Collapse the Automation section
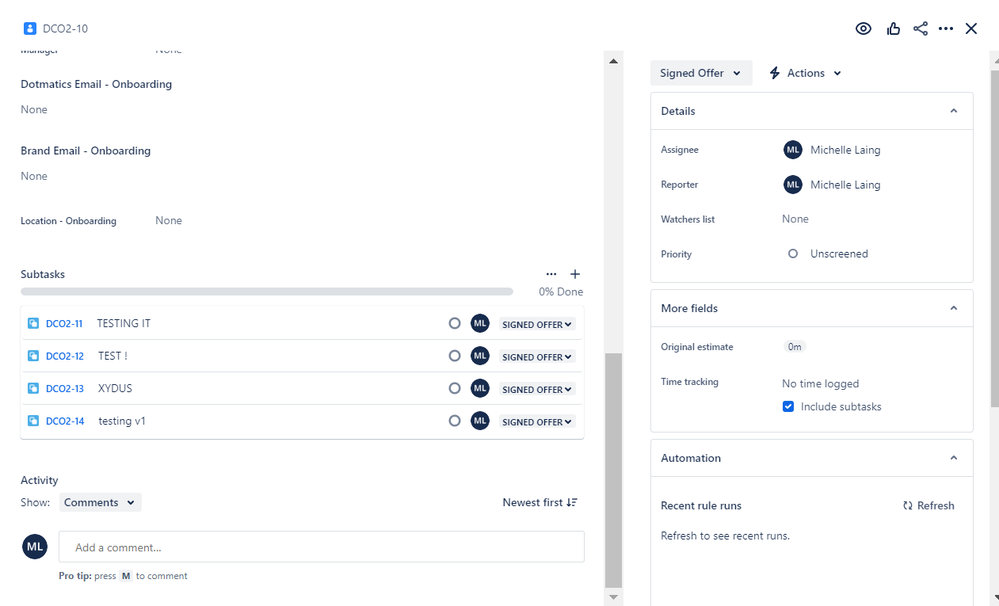 954,458
